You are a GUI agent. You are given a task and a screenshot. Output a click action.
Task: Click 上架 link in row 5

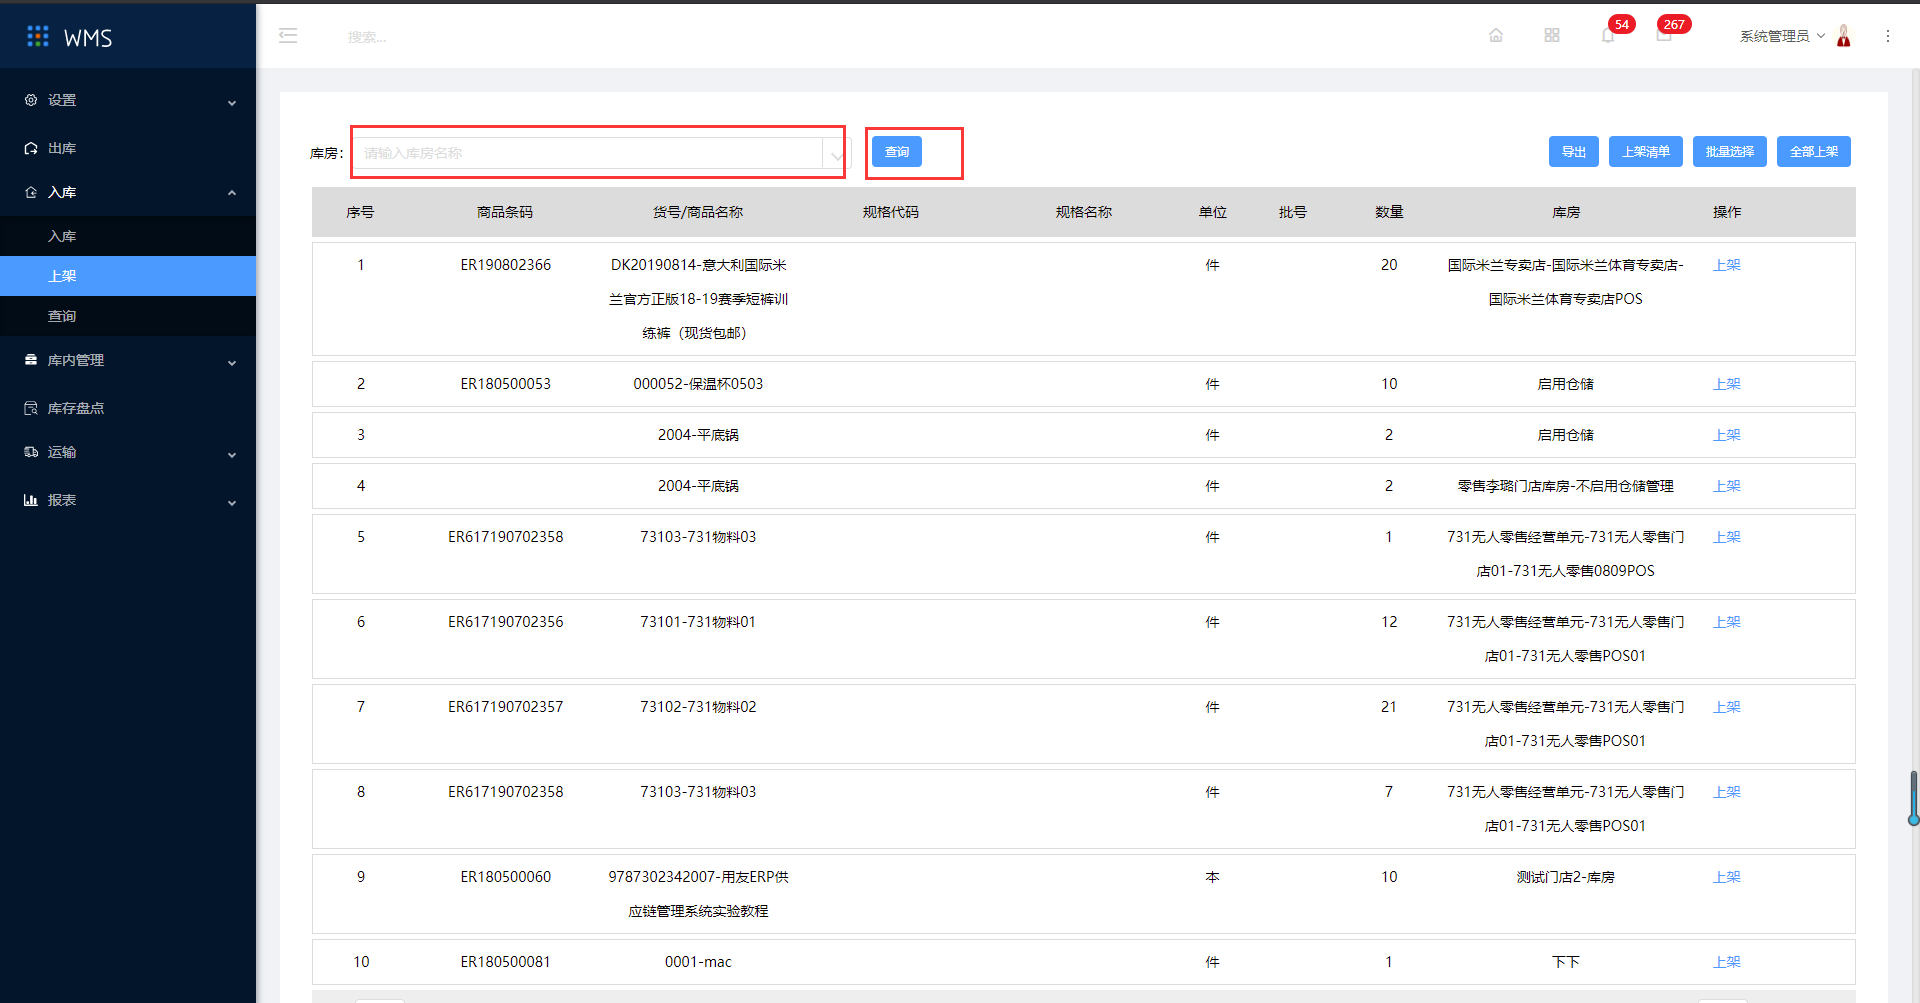point(1727,537)
